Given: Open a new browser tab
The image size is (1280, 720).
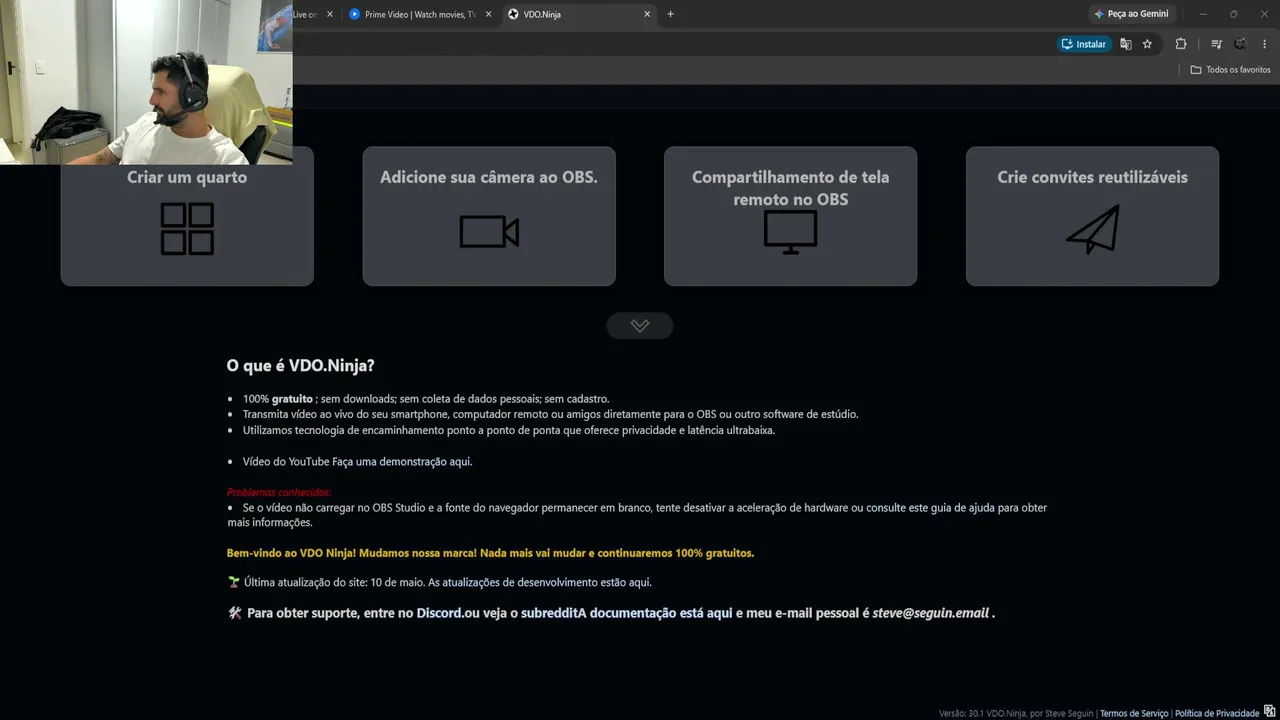Looking at the screenshot, I should (670, 14).
